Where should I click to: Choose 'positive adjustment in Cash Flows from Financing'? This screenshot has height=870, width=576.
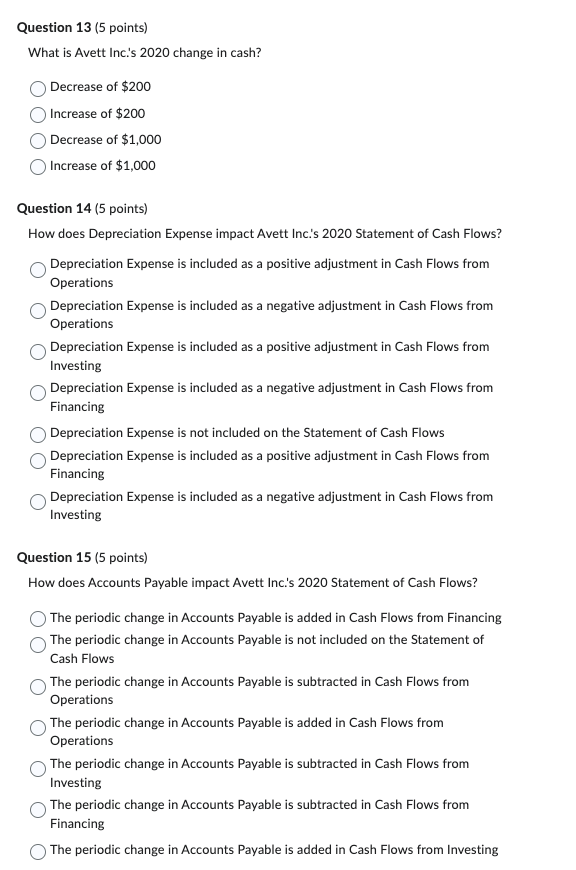coord(37,461)
